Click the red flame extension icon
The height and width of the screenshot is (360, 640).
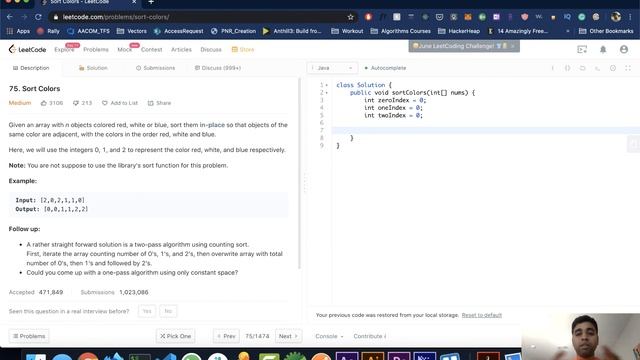[368, 17]
